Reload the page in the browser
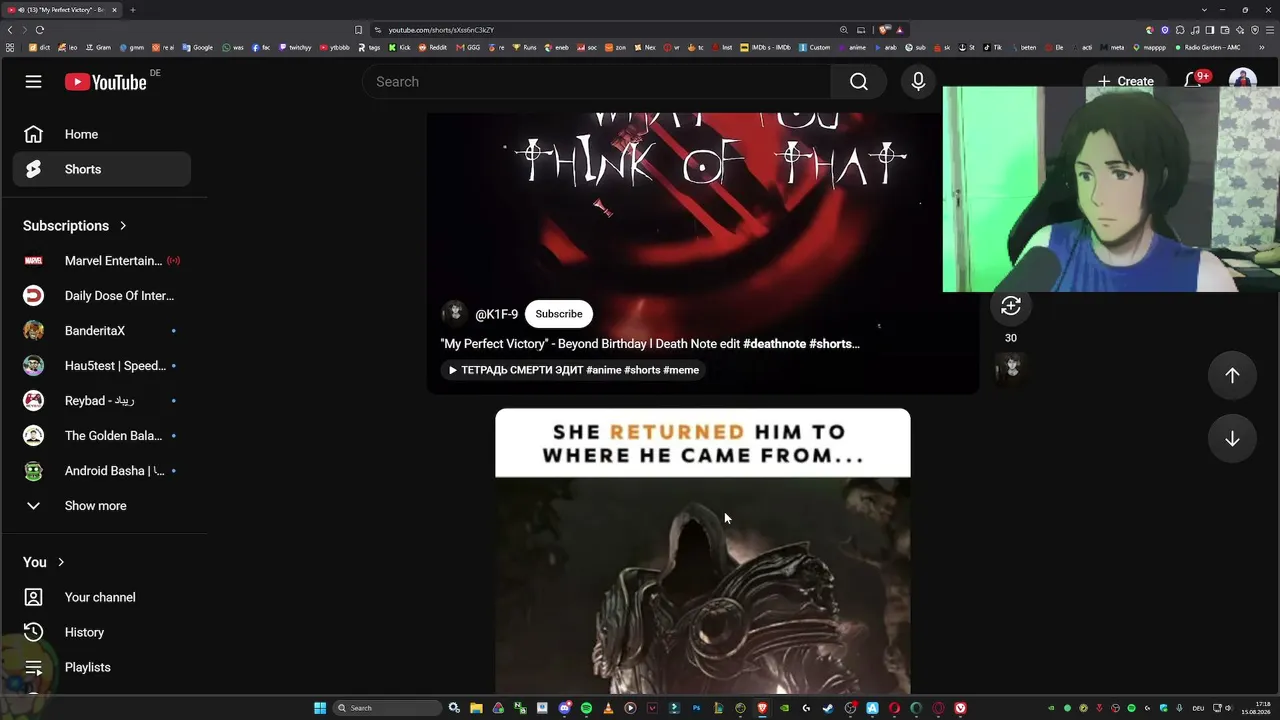1280x720 pixels. coord(40,30)
